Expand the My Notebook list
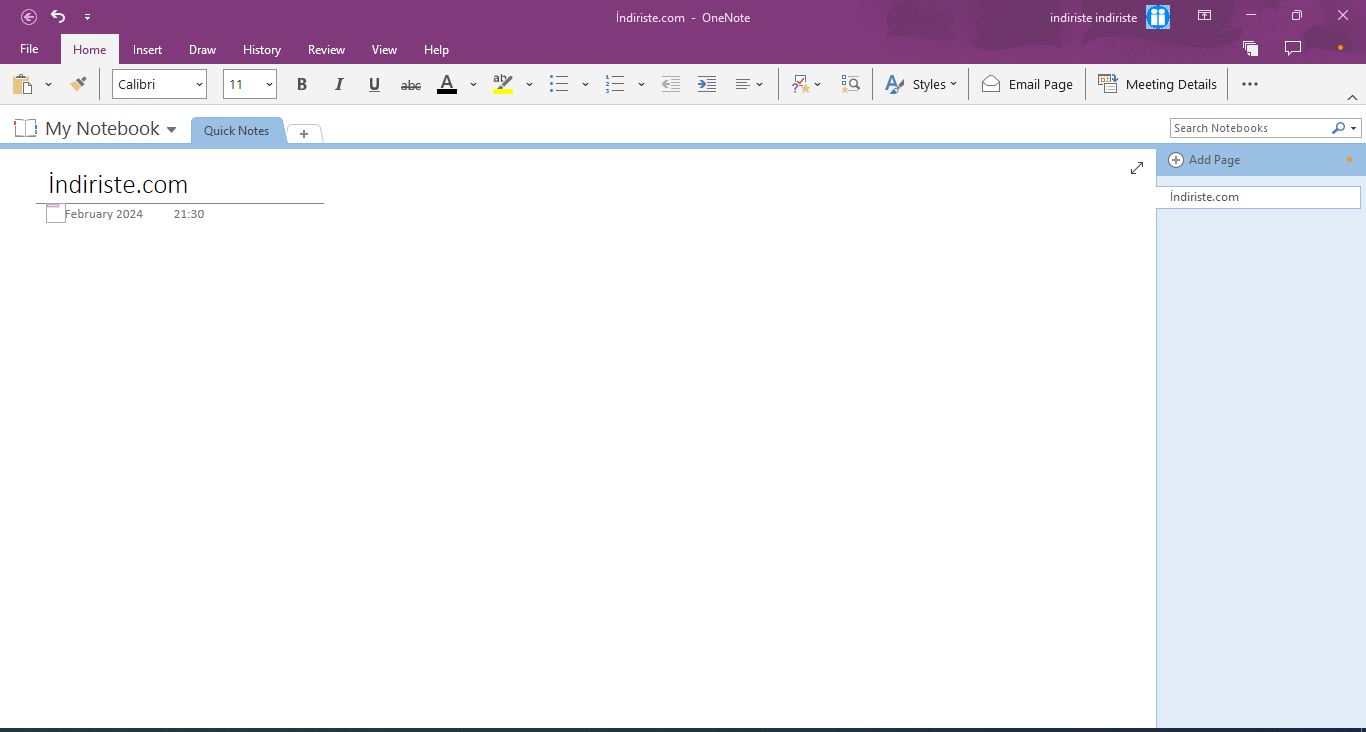This screenshot has height=732, width=1366. [x=171, y=130]
